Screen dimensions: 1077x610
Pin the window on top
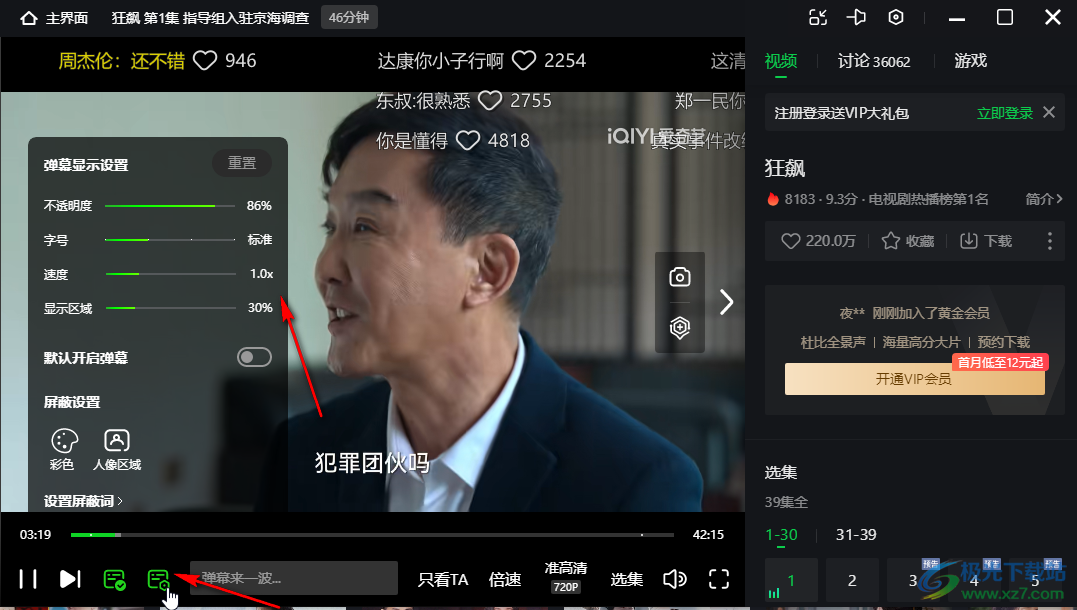[857, 17]
